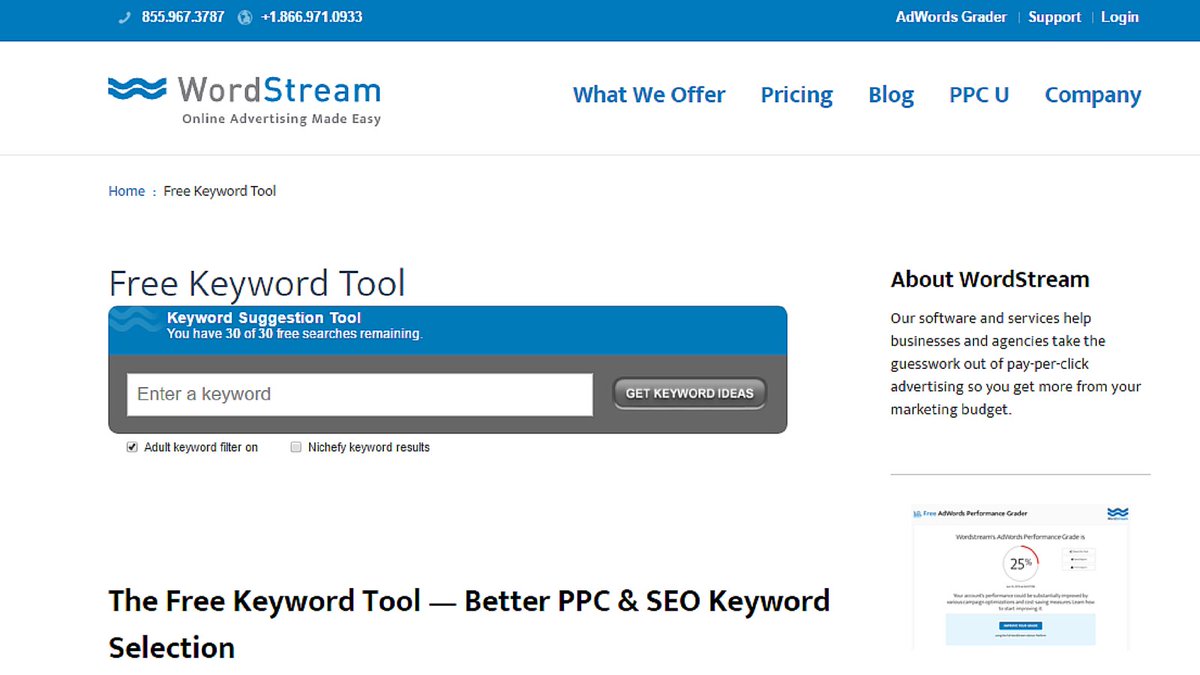This screenshot has width=1200, height=675.
Task: Open the Company menu
Action: pos(1092,94)
